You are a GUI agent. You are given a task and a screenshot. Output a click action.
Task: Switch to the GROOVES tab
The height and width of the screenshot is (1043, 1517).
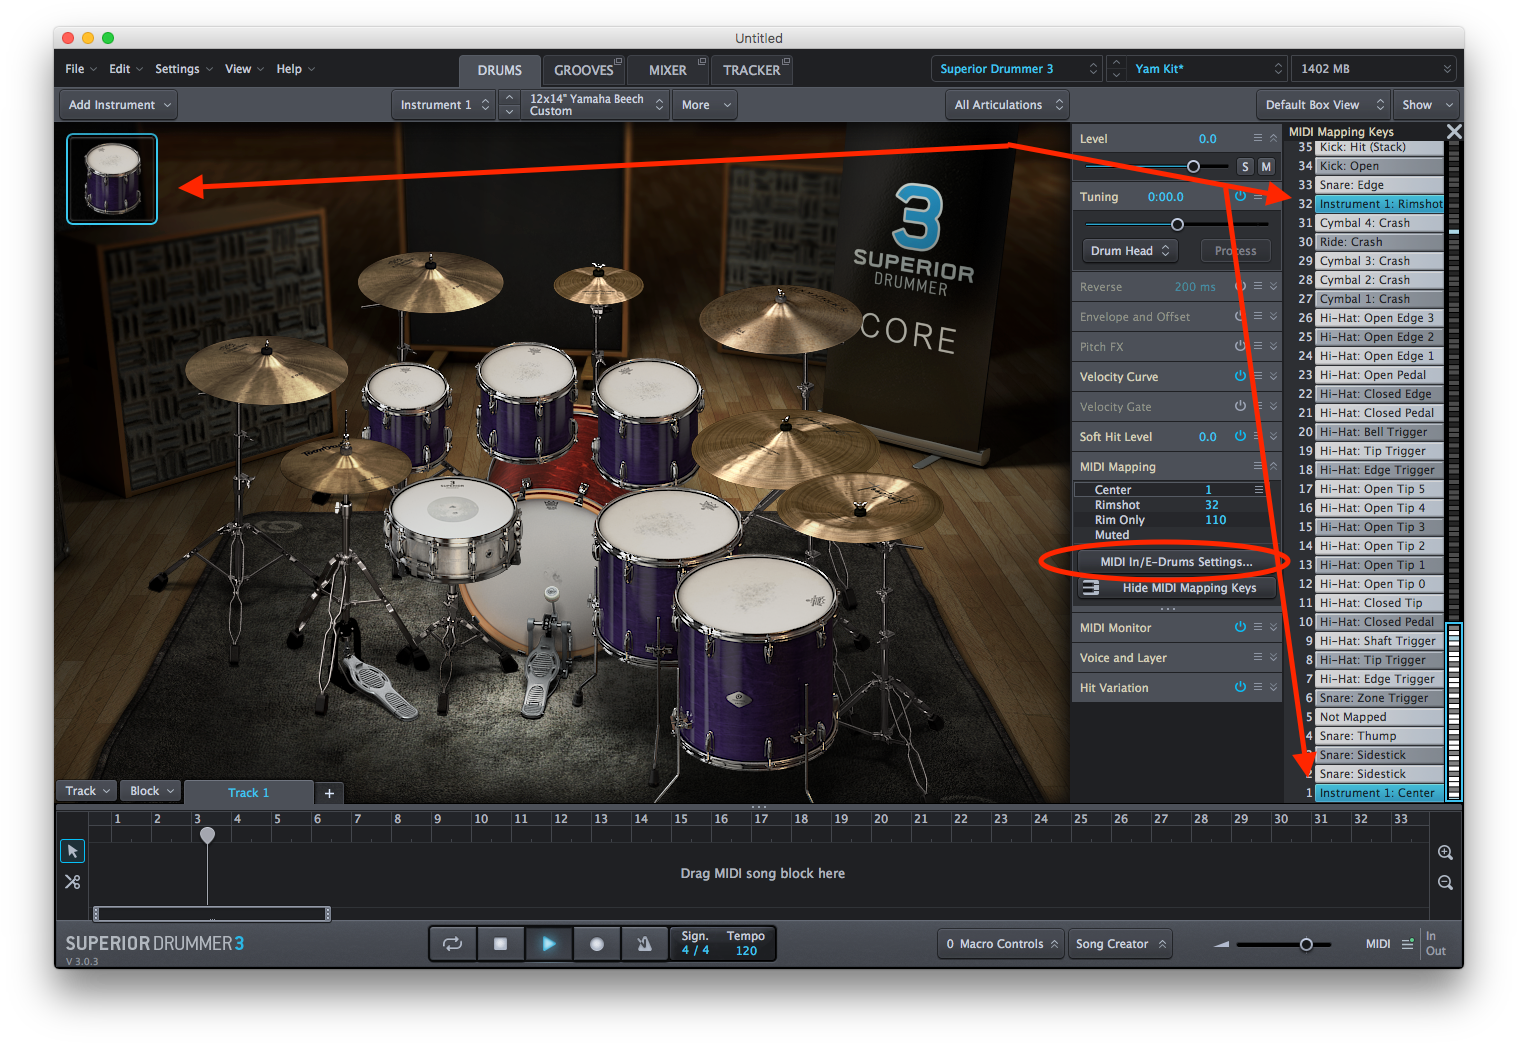pos(584,70)
